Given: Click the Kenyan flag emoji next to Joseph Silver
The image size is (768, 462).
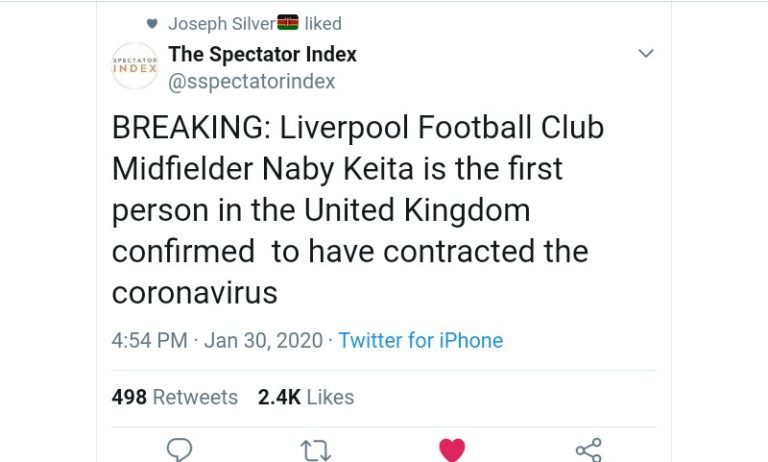Looking at the screenshot, I should point(288,23).
